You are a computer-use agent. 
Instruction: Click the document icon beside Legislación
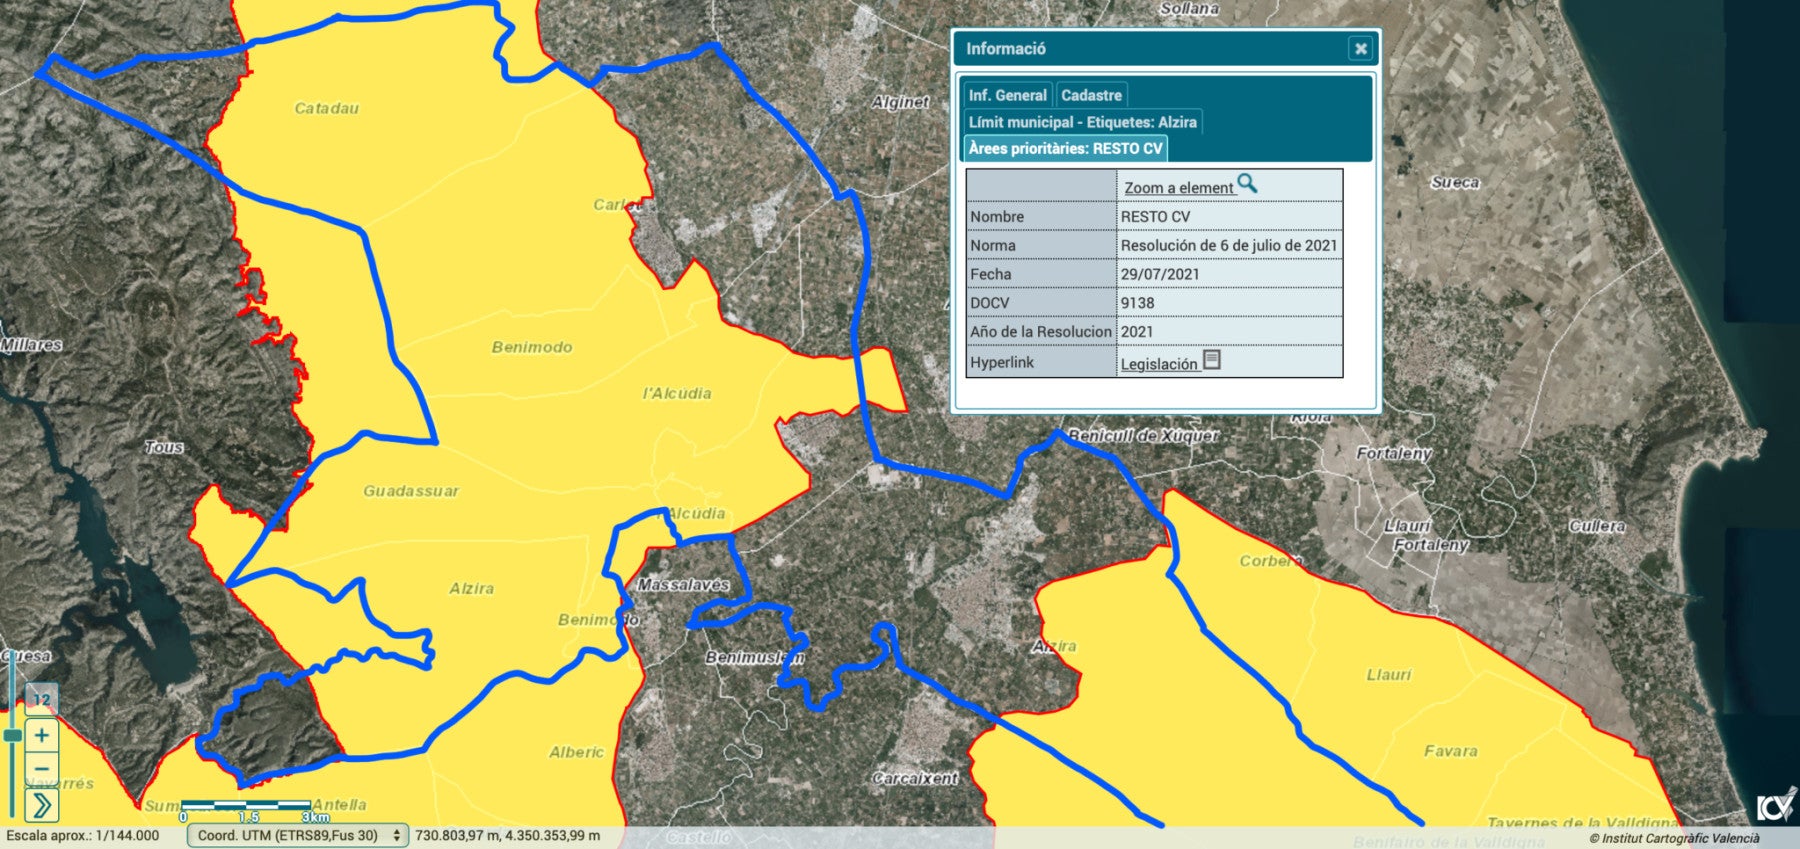pyautogui.click(x=1212, y=359)
